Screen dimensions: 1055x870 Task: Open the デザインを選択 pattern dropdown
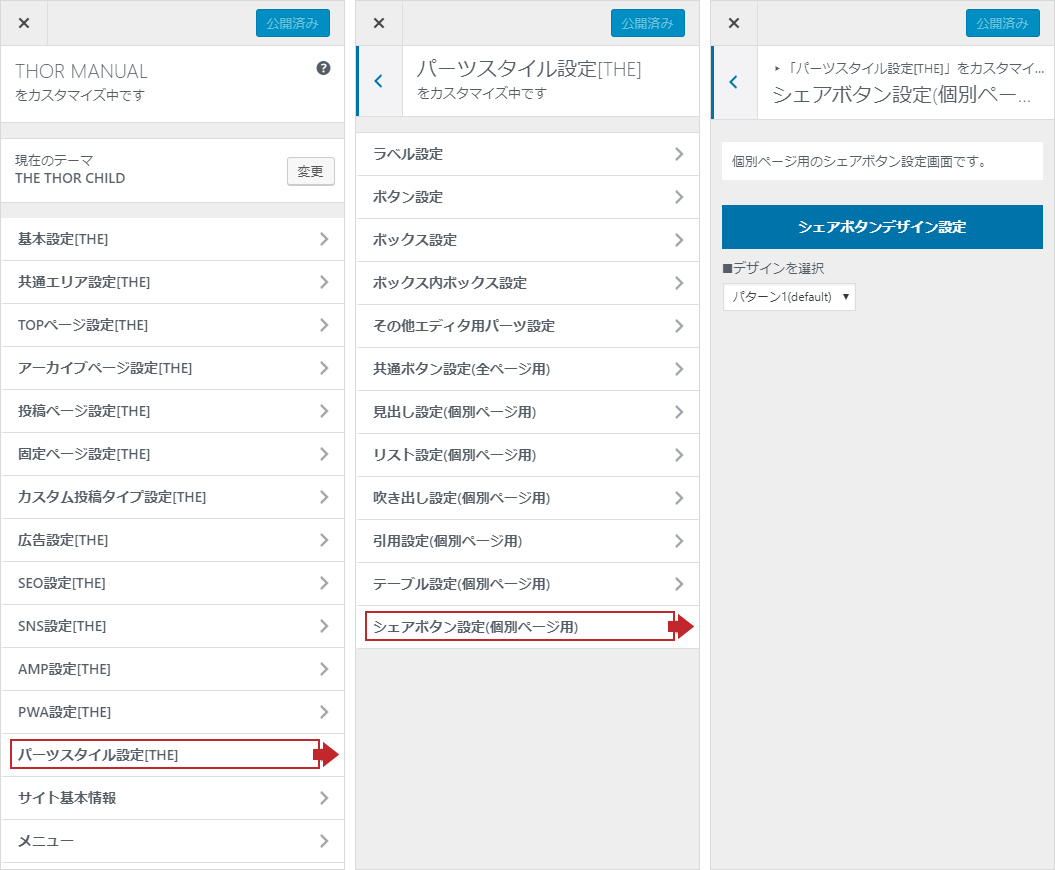(789, 297)
